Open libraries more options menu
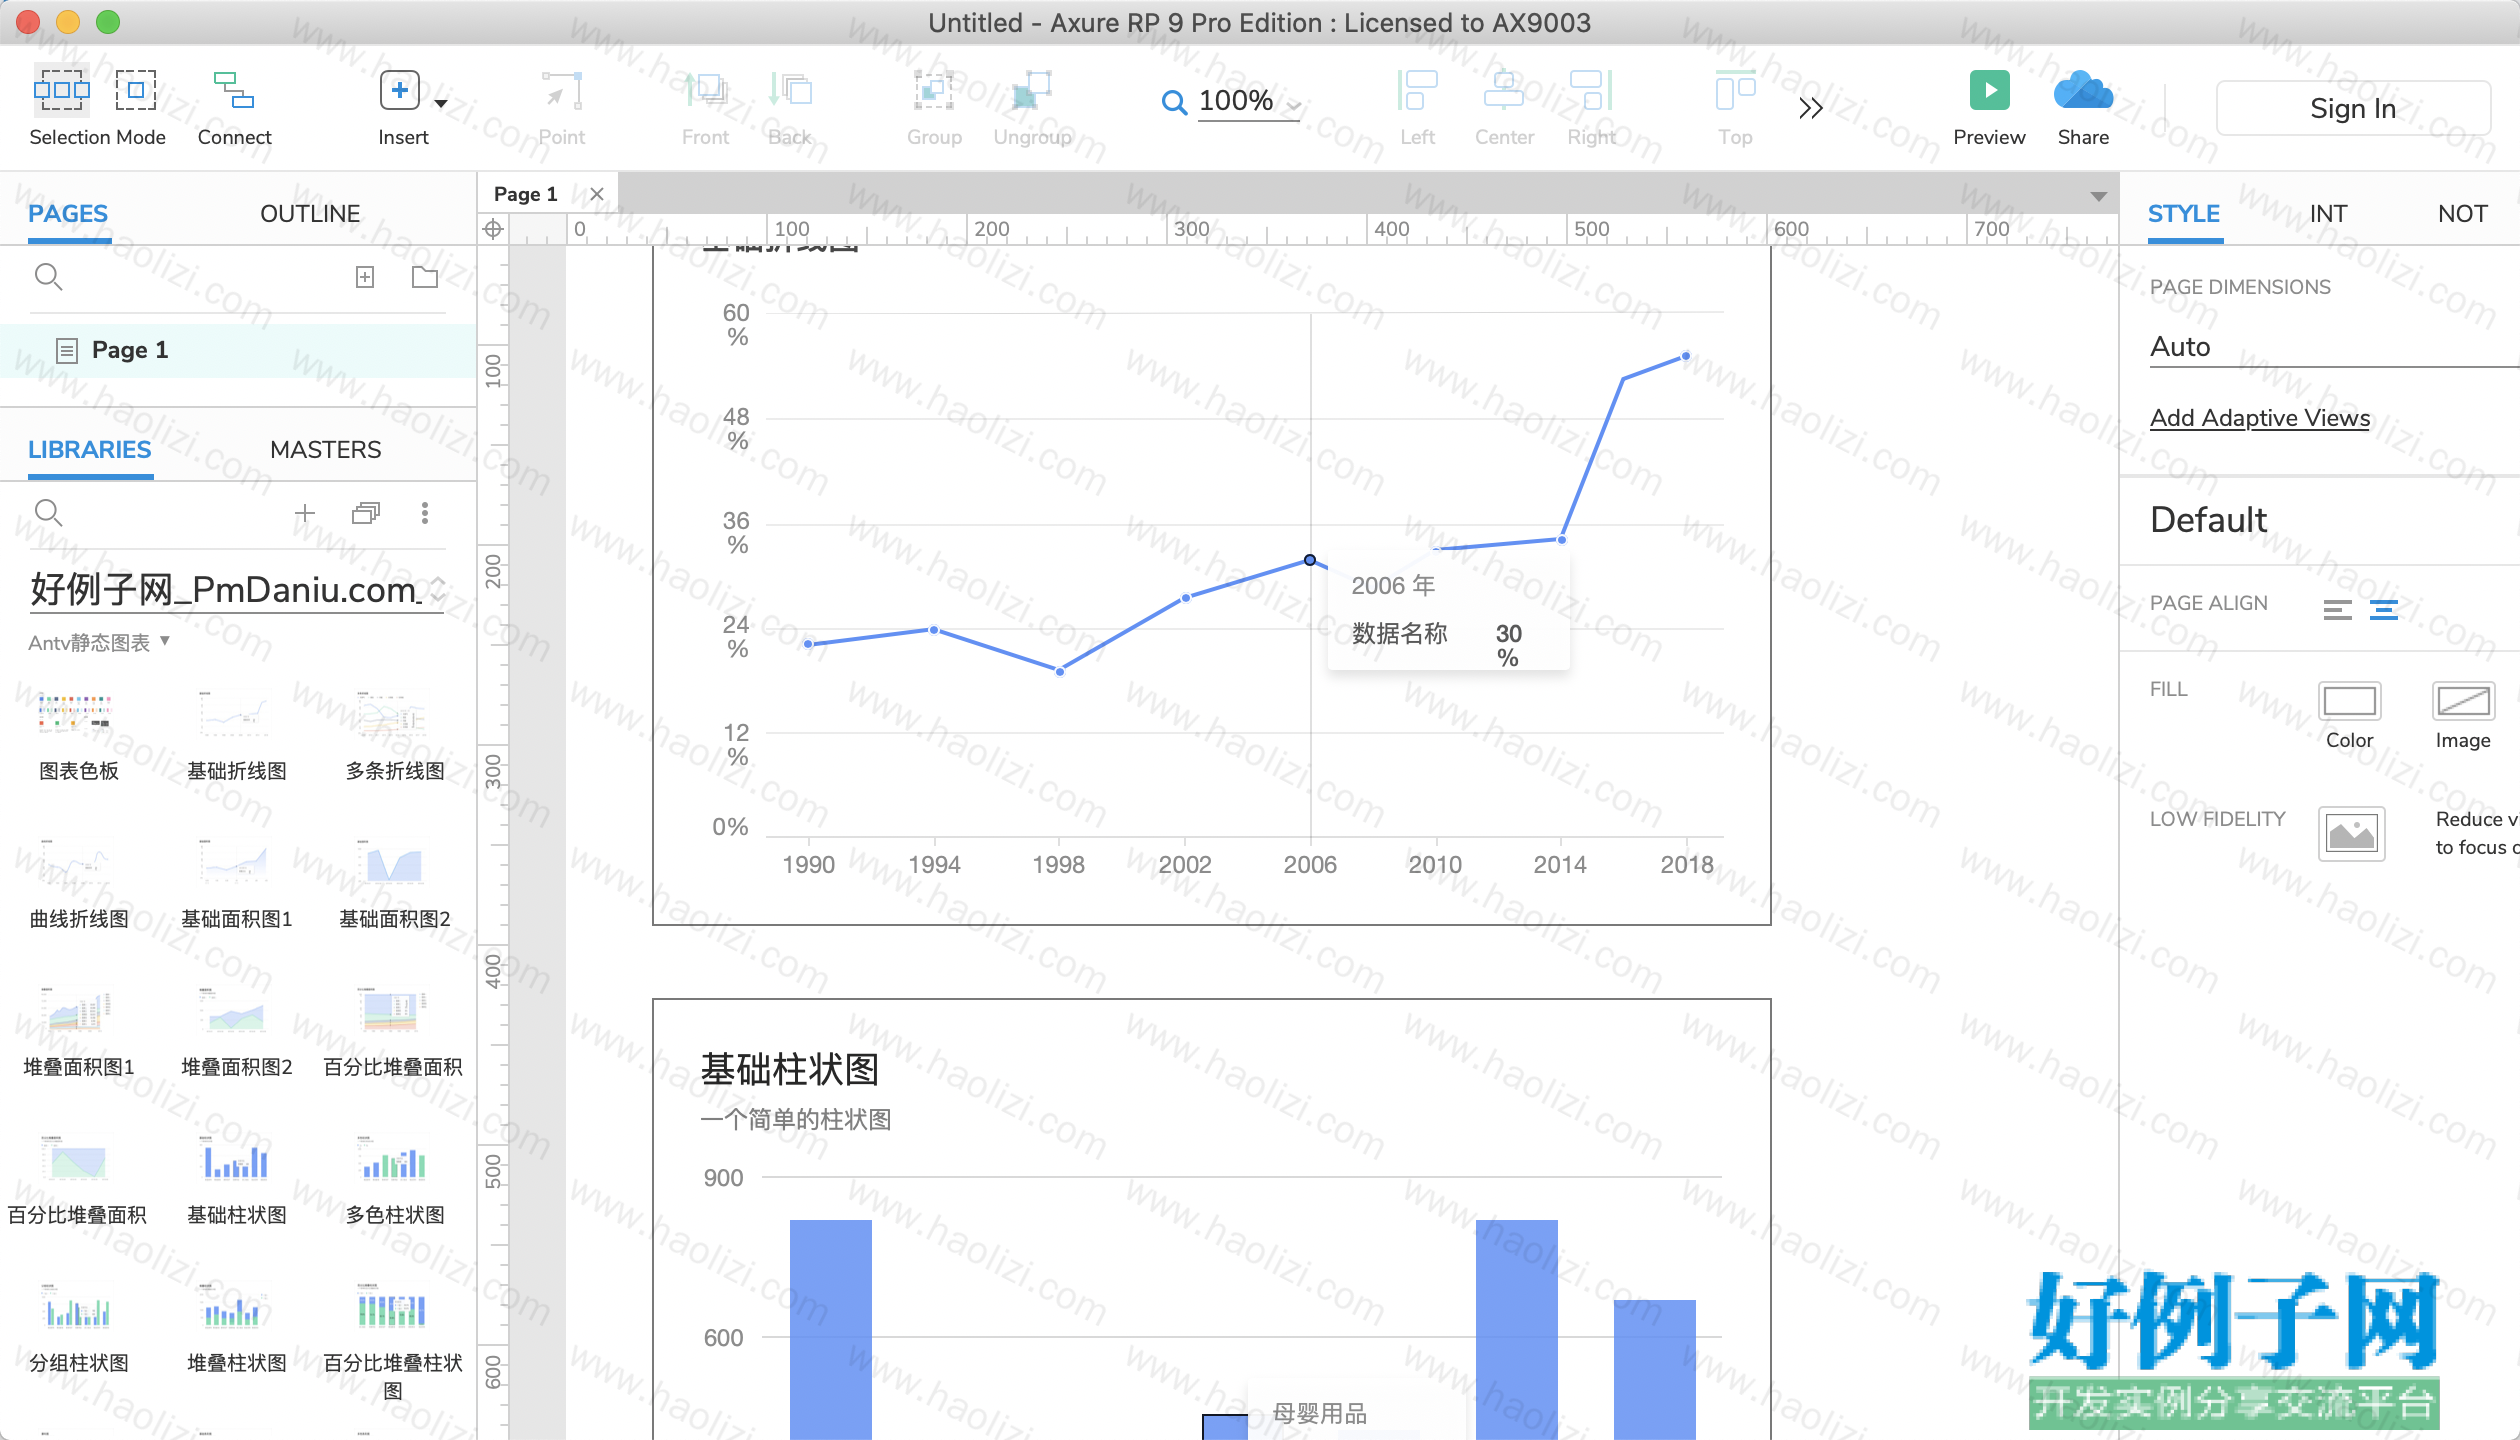This screenshot has height=1440, width=2520. click(425, 513)
